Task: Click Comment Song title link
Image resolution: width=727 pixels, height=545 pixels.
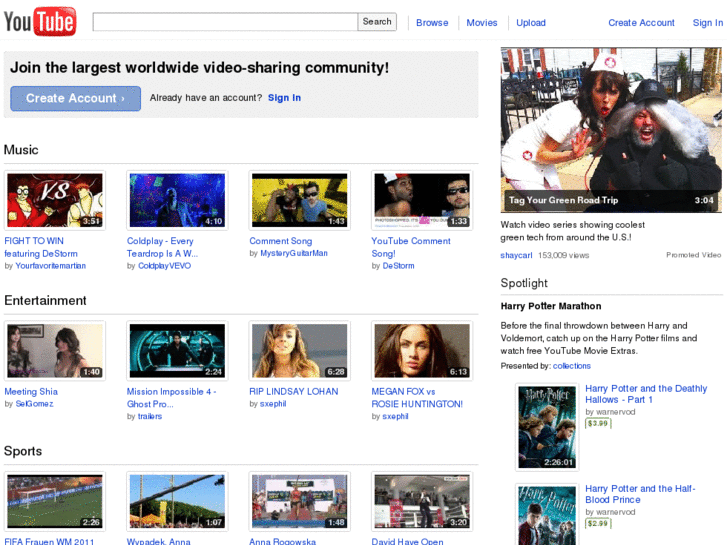Action: [x=281, y=241]
